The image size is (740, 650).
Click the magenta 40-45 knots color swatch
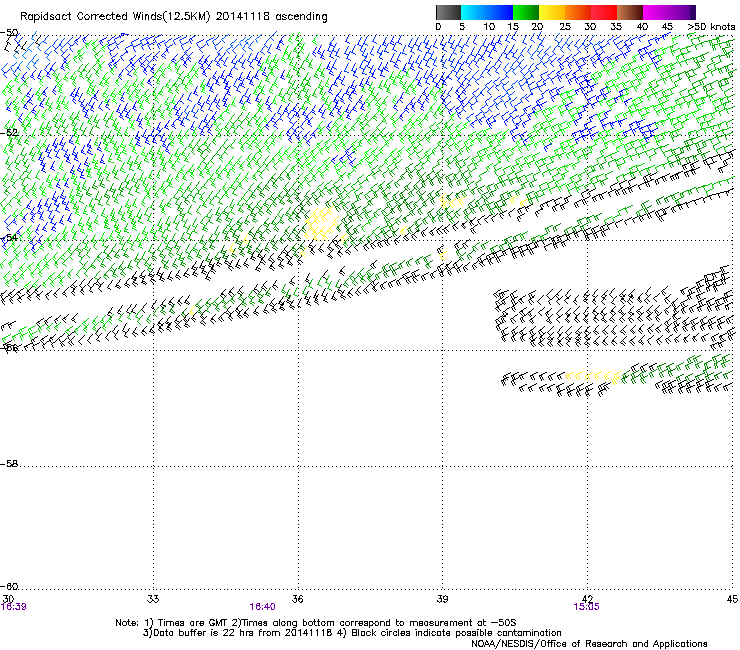click(x=656, y=12)
